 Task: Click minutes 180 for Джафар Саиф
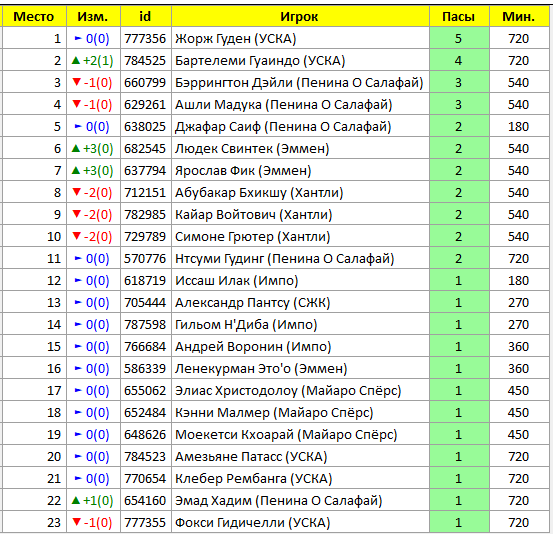(x=518, y=127)
